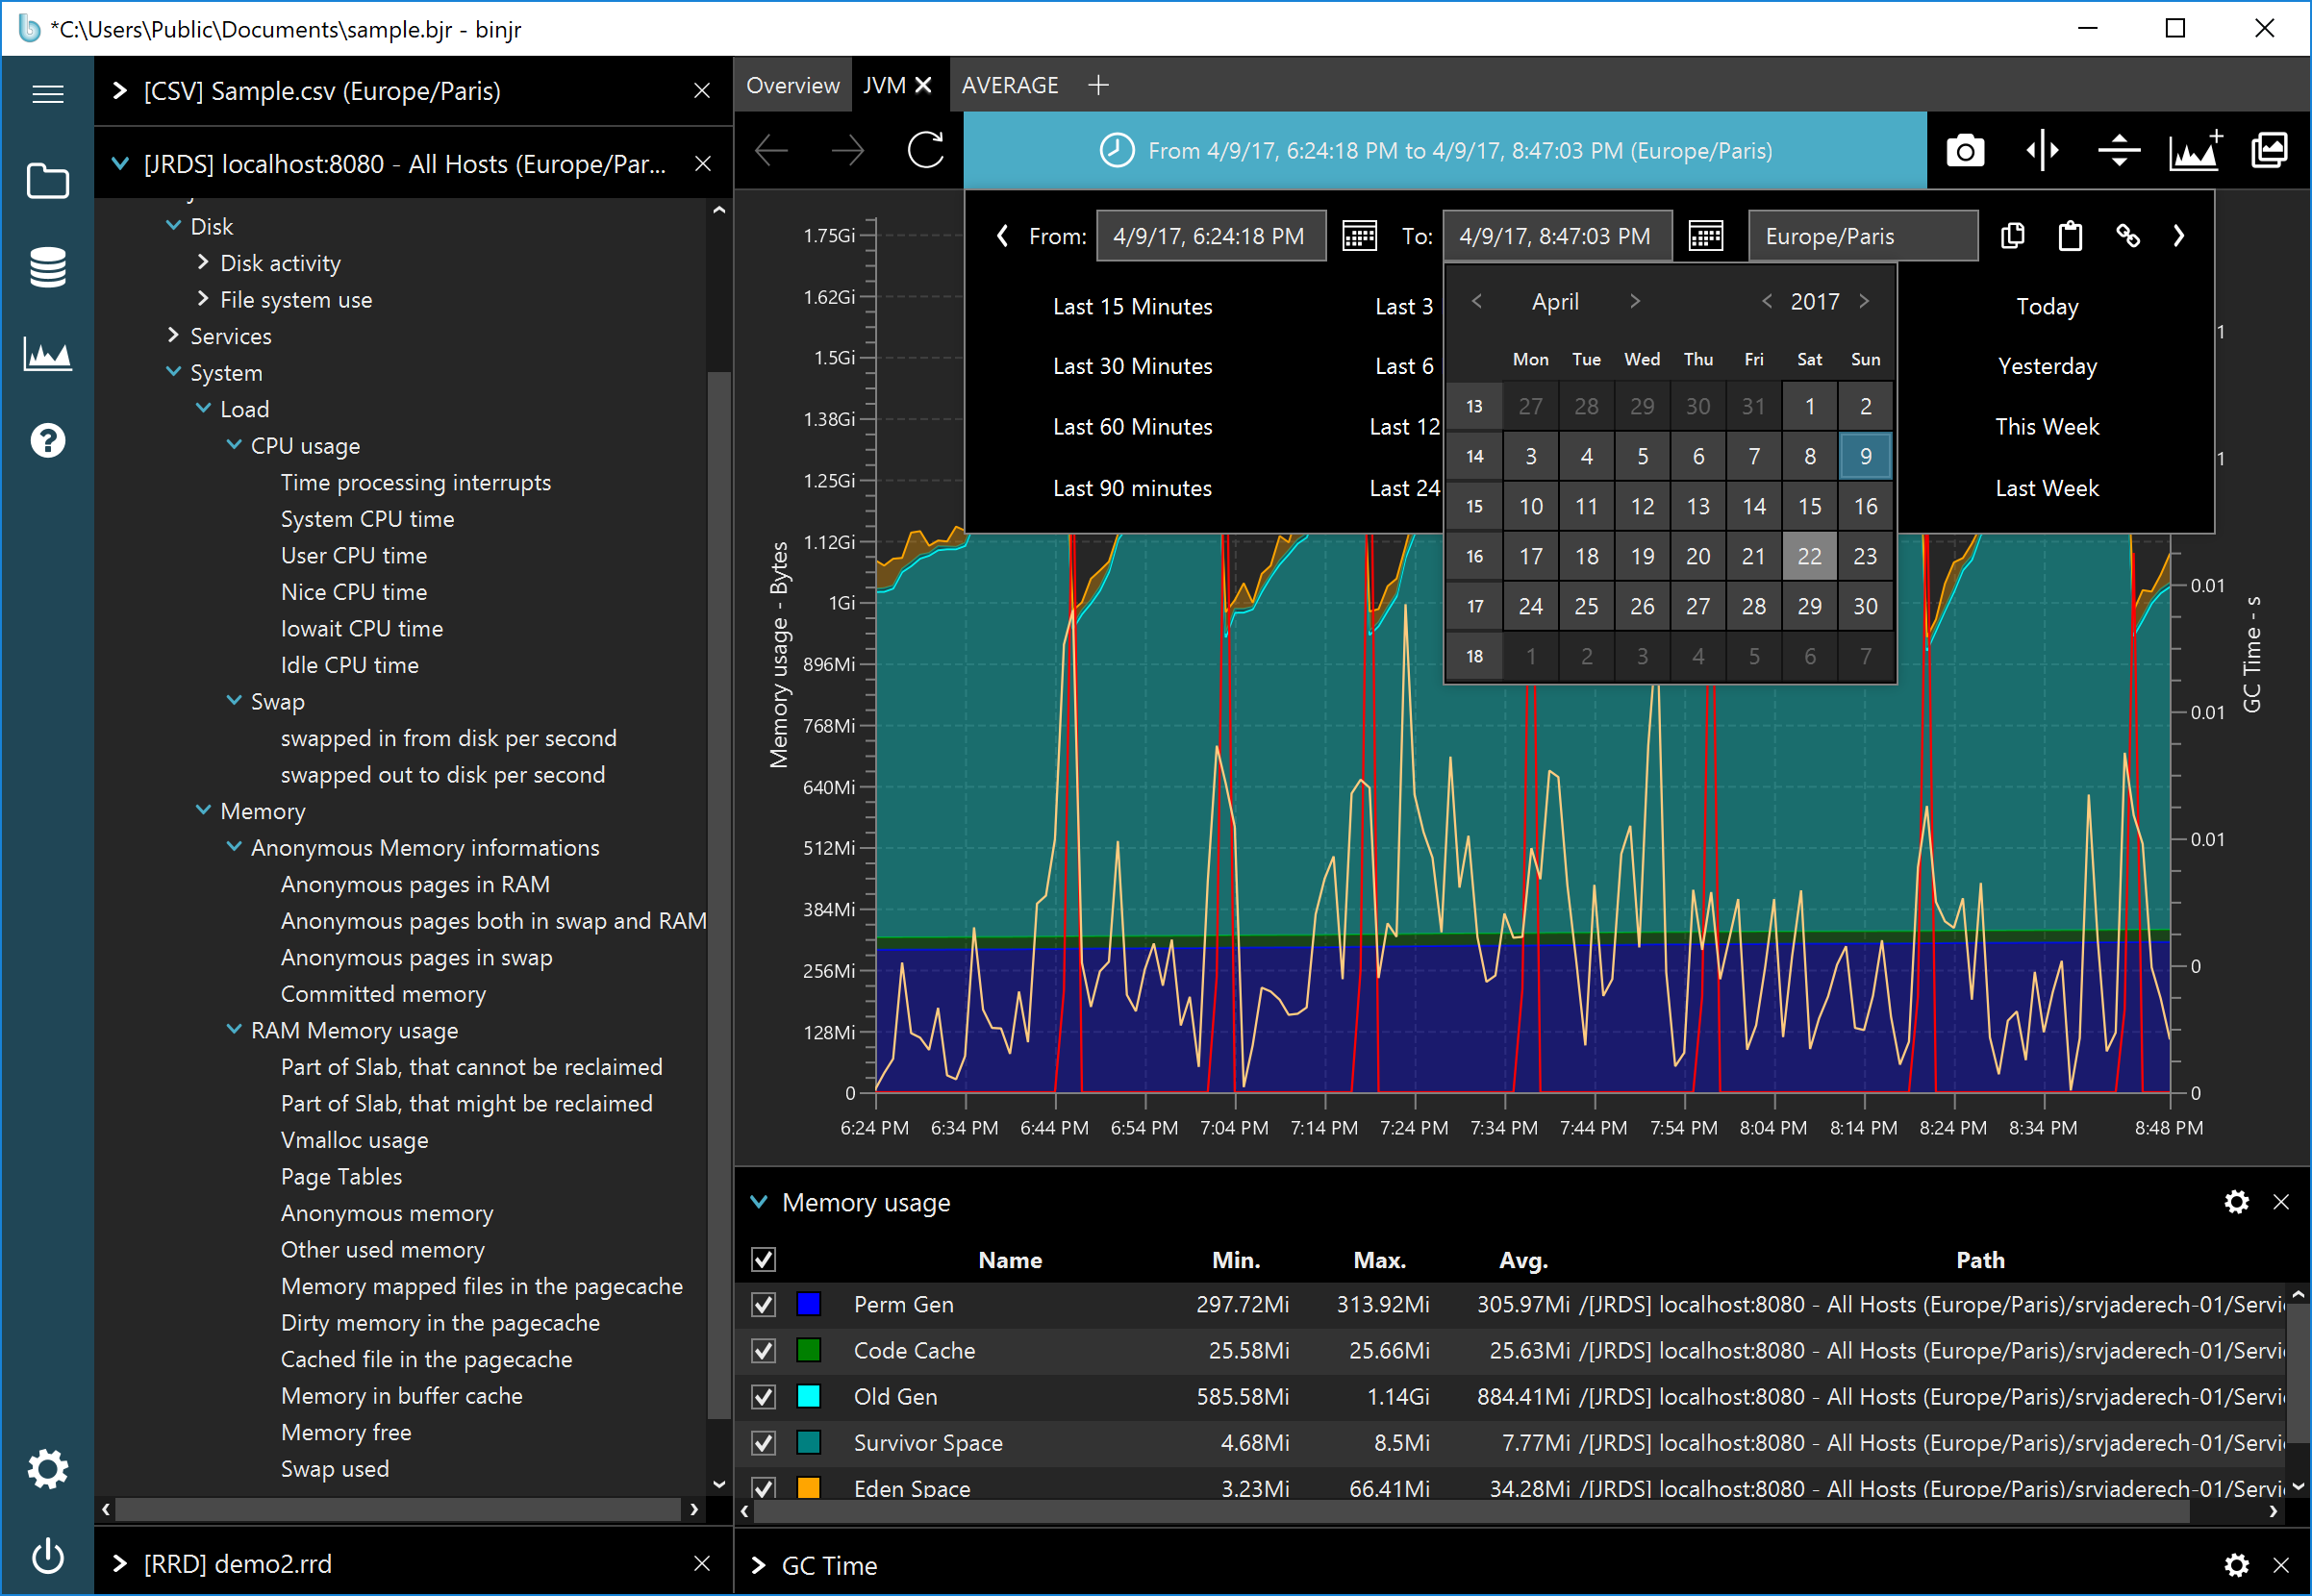Image resolution: width=2312 pixels, height=1596 pixels.
Task: Select Last 90 minutes preset
Action: pyautogui.click(x=1132, y=488)
